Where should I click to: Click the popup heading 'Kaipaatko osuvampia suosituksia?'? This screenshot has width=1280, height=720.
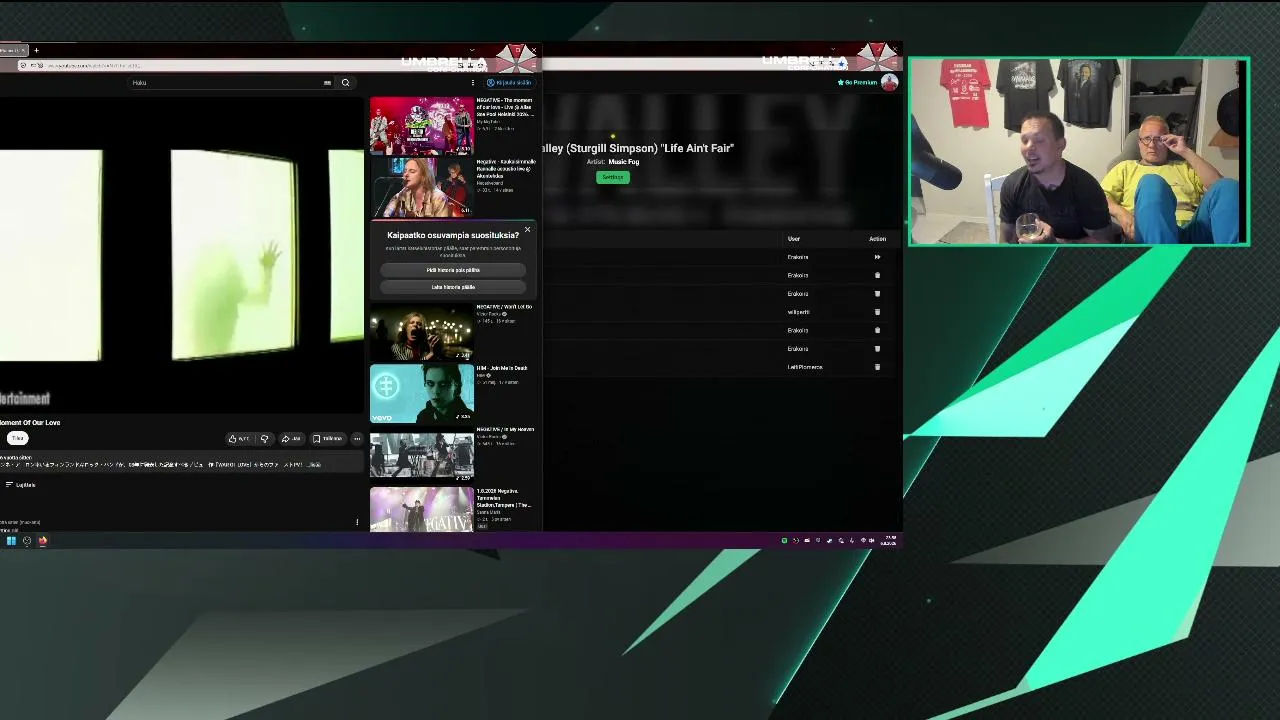point(453,236)
